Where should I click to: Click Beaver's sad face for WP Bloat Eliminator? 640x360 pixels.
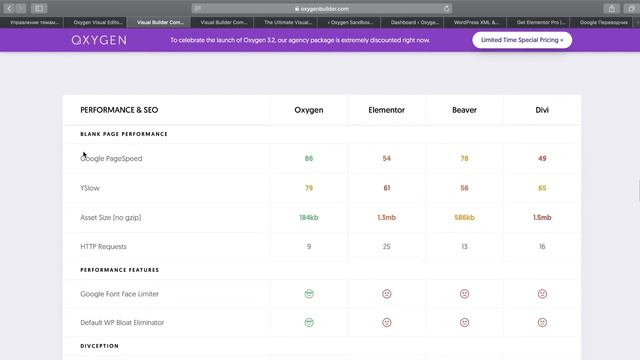point(464,322)
